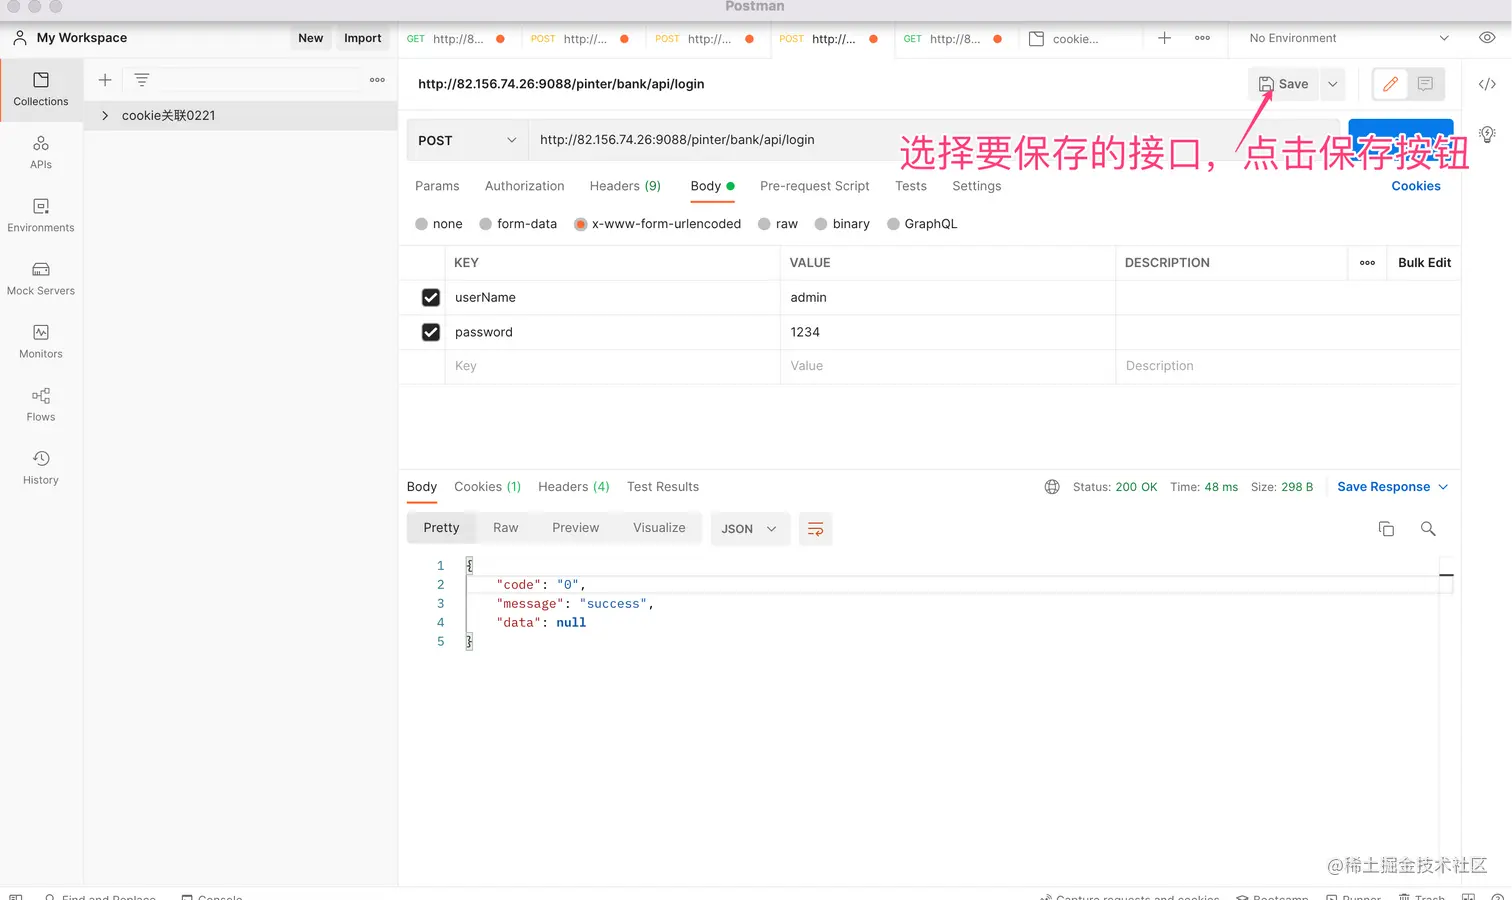Open Flows in the sidebar
The width and height of the screenshot is (1512, 900).
pos(41,404)
